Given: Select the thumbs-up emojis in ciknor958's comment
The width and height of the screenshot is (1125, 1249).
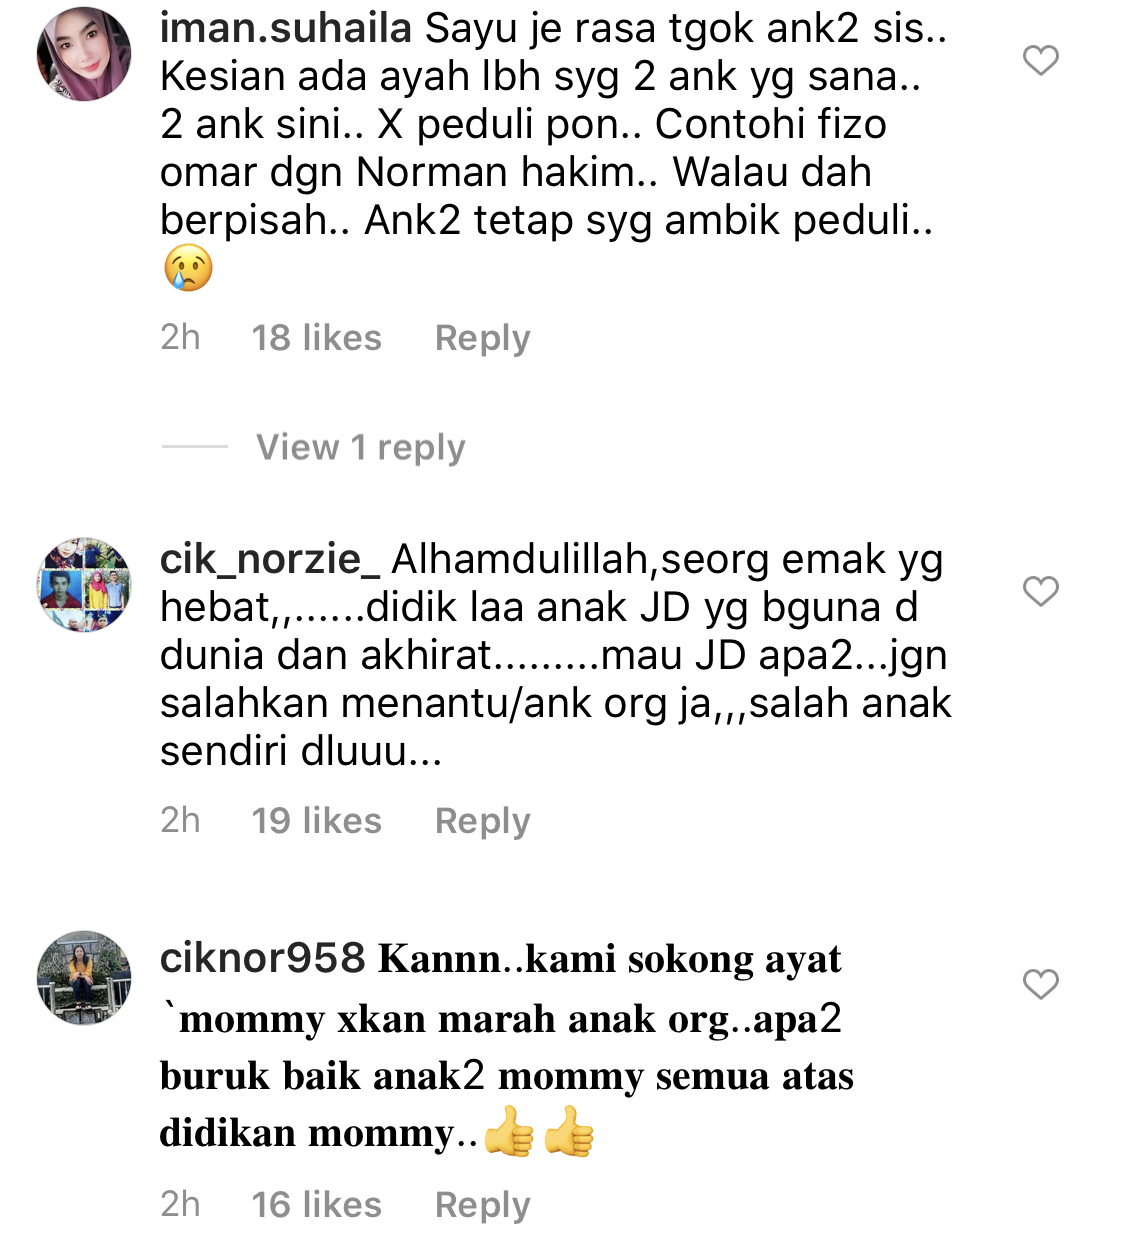Looking at the screenshot, I should [539, 1131].
